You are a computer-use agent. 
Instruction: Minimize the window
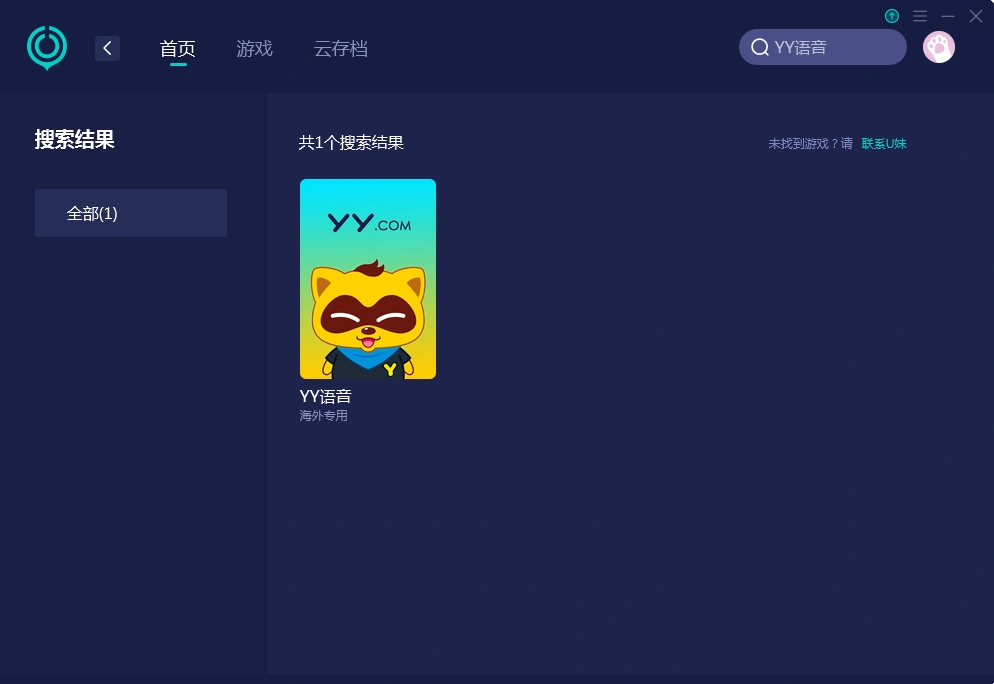click(x=948, y=16)
